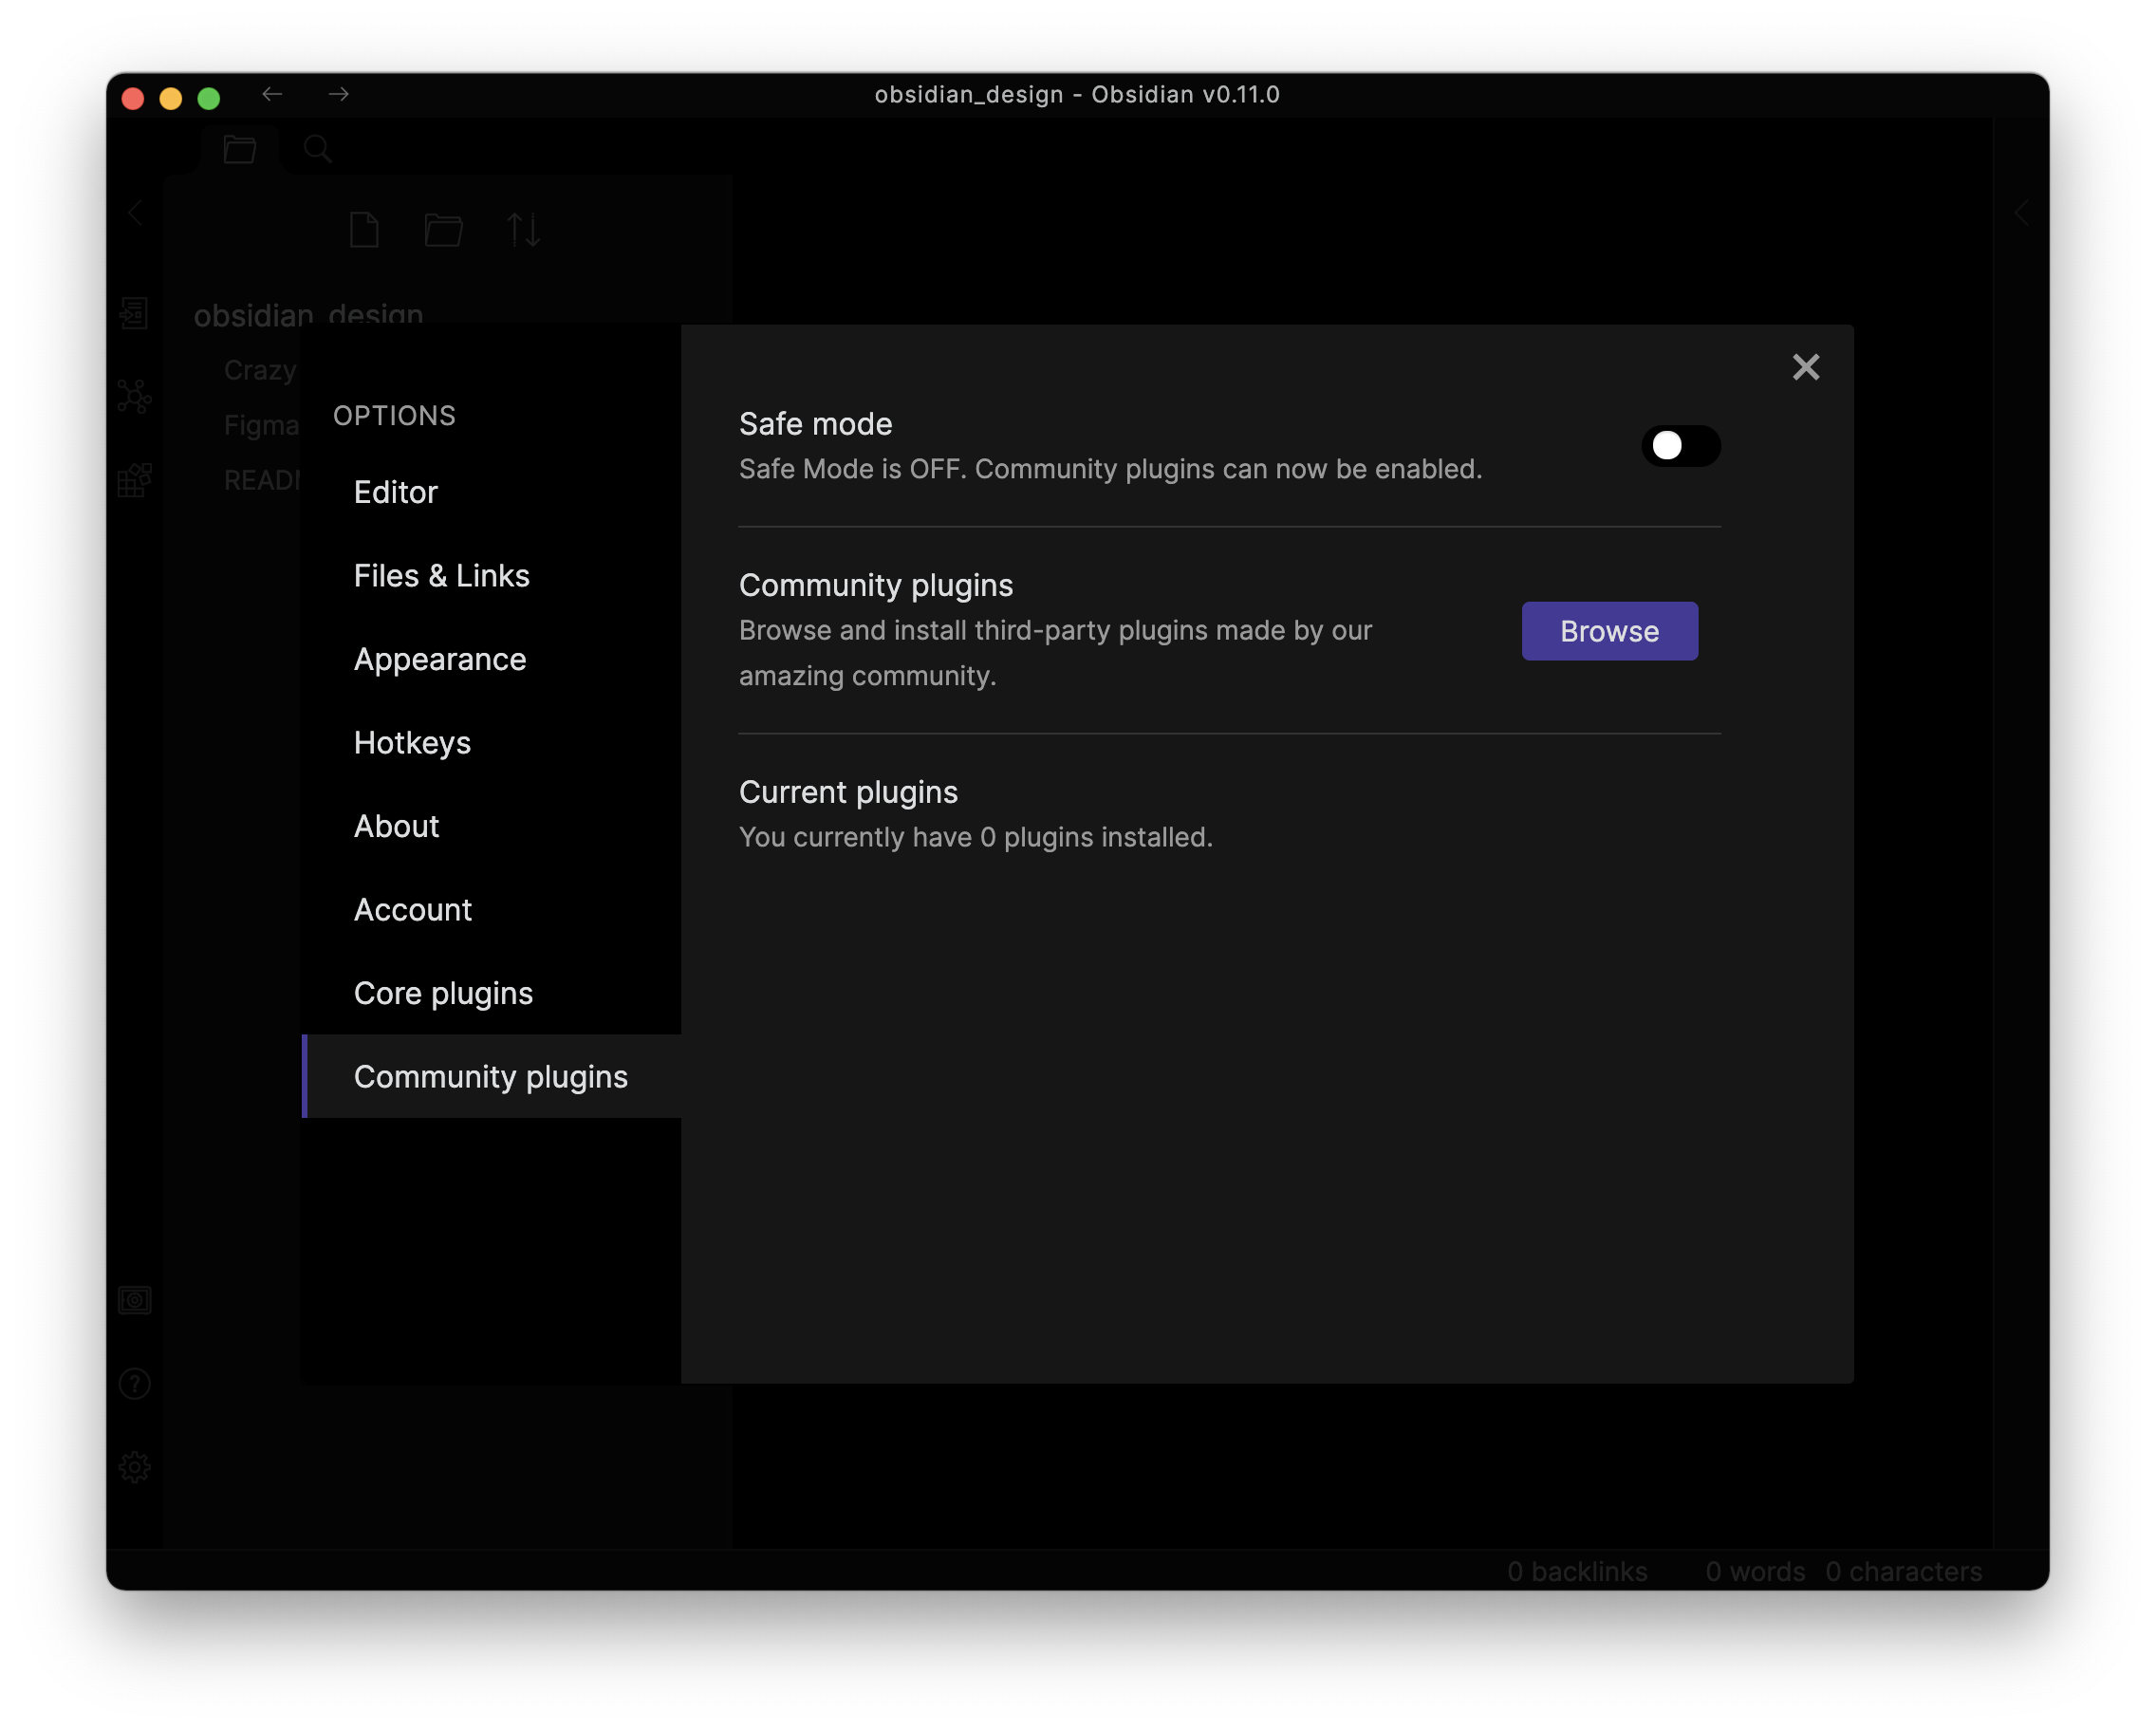Click the search files icon
The image size is (2156, 1731).
tap(318, 150)
